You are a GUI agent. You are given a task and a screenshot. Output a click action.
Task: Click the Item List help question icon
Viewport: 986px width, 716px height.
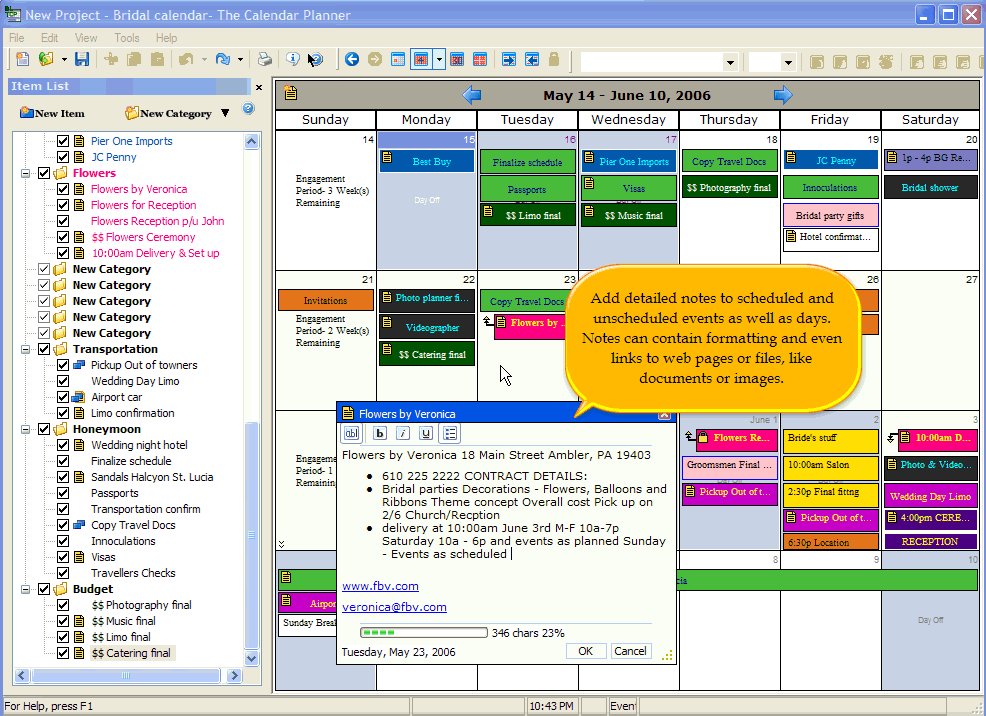click(x=248, y=109)
